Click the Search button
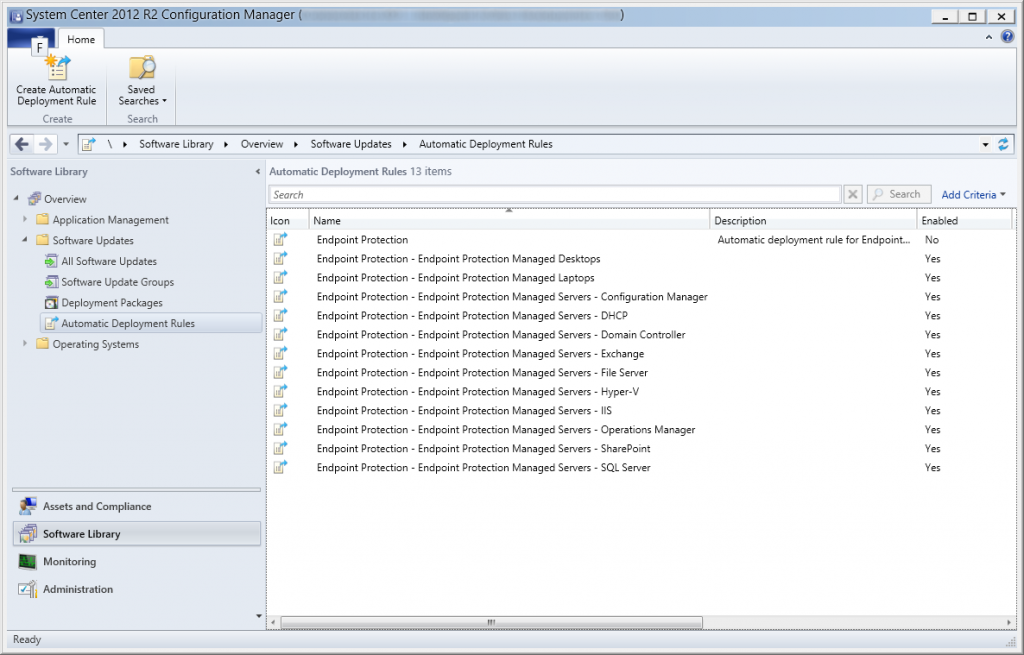Image resolution: width=1024 pixels, height=655 pixels. point(898,193)
